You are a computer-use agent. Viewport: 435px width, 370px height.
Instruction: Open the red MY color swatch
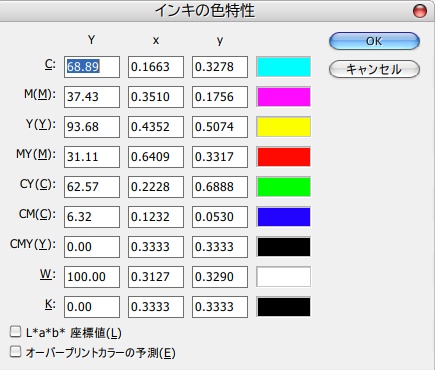(284, 157)
